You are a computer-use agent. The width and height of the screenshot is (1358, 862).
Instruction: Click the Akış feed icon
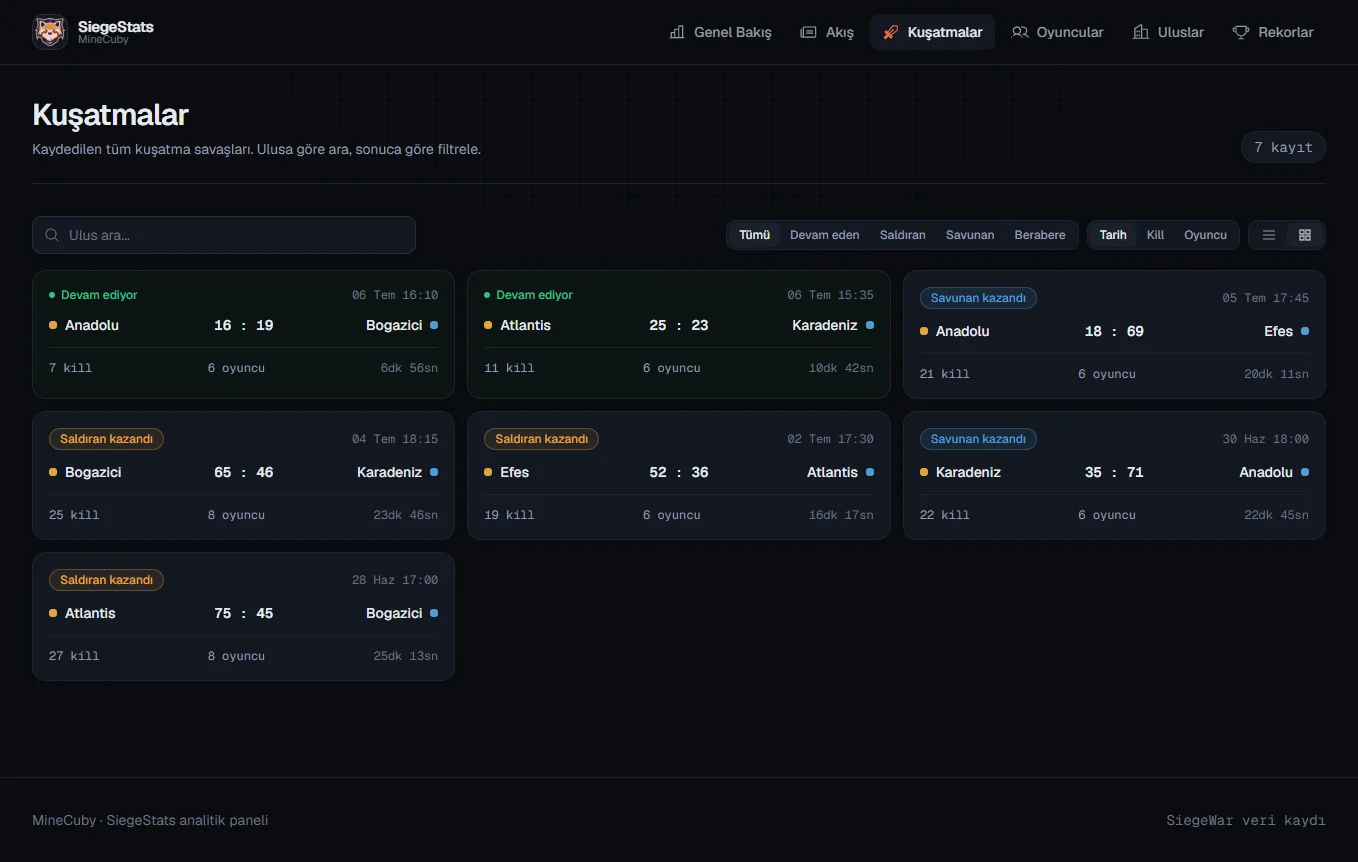[808, 32]
